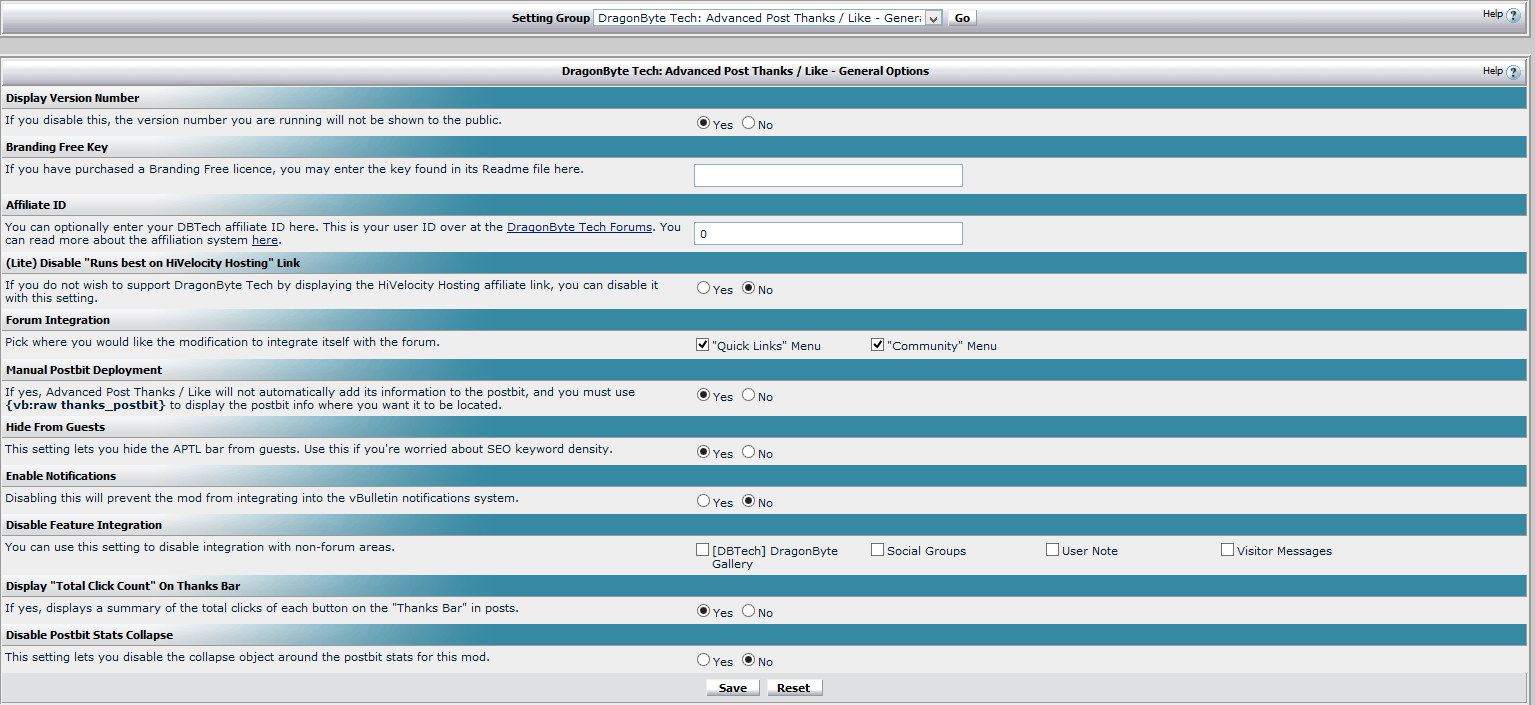Click the Help question-mark icon beside Setting Group bar
The width and height of the screenshot is (1535, 705).
click(x=1513, y=15)
